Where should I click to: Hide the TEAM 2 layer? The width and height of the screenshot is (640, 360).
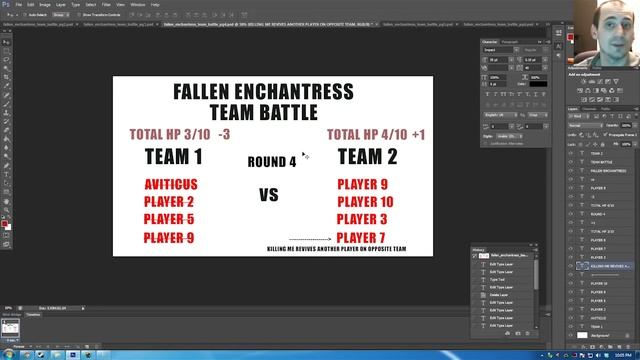click(571, 153)
